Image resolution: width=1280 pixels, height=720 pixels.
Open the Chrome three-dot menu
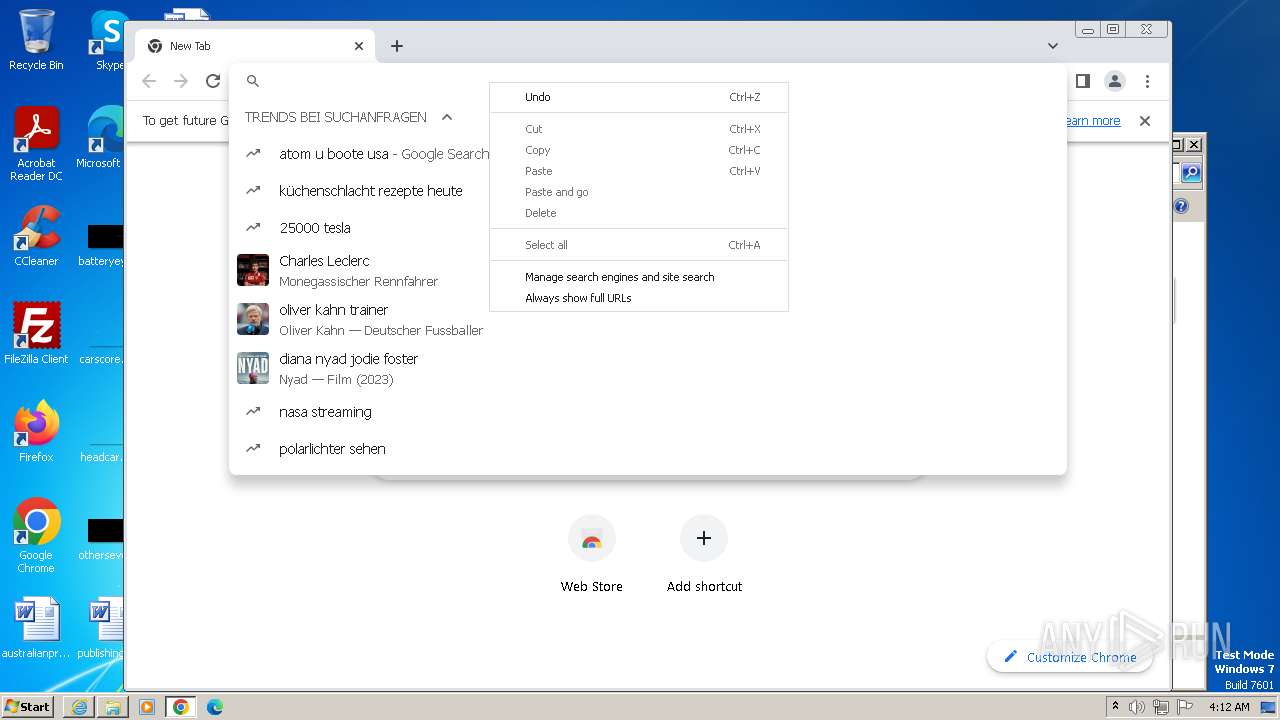click(1147, 81)
